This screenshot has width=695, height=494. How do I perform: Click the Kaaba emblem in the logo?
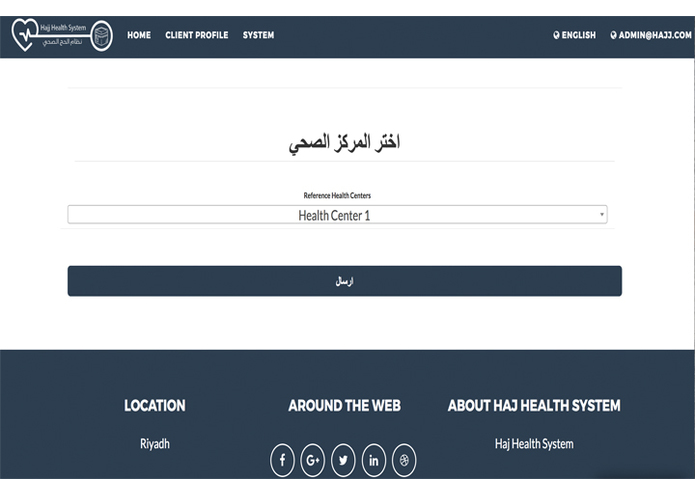[102, 36]
